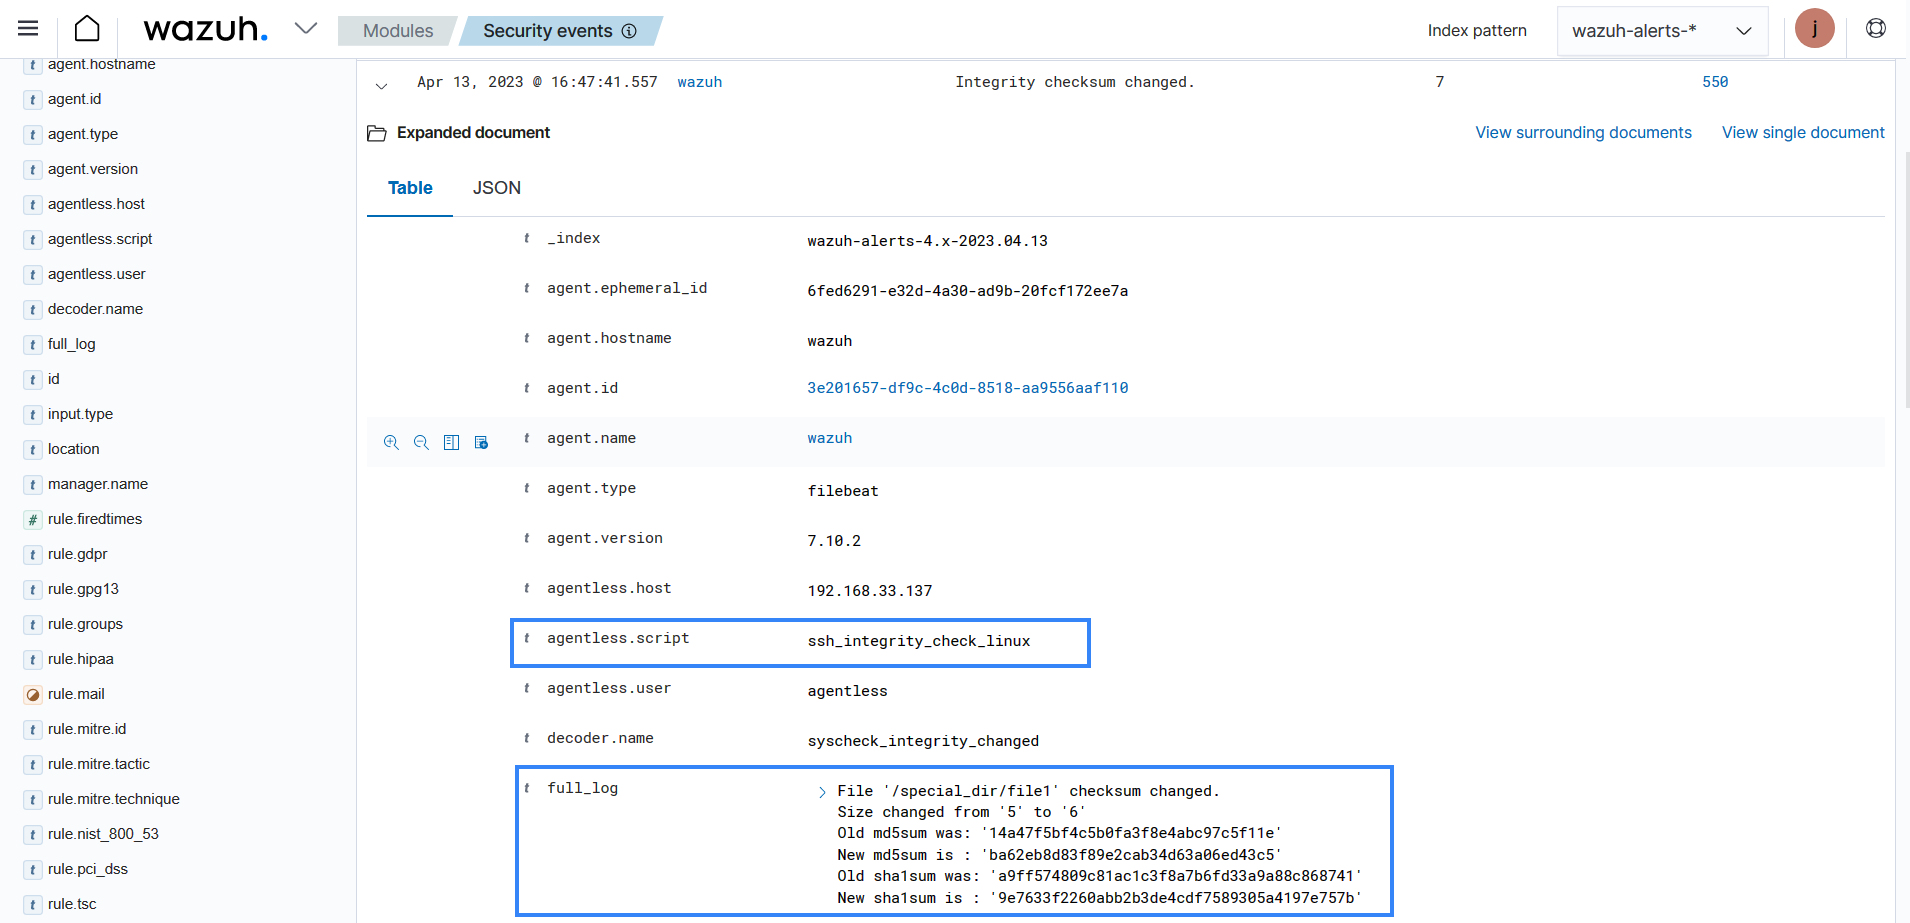This screenshot has height=923, width=1910.
Task: Click View surrounding documents
Action: pos(1583,133)
